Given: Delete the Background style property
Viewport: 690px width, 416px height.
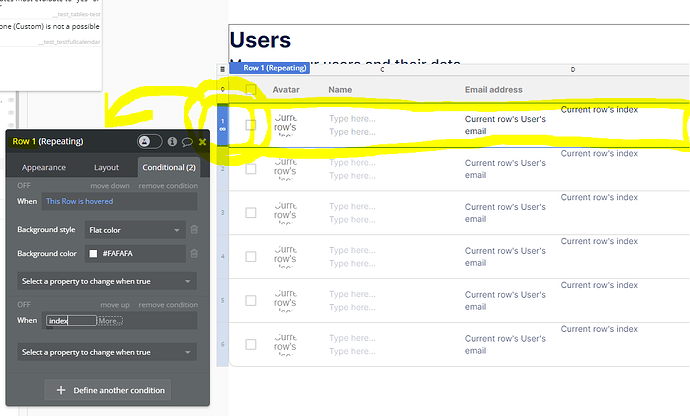Looking at the screenshot, I should [x=194, y=230].
